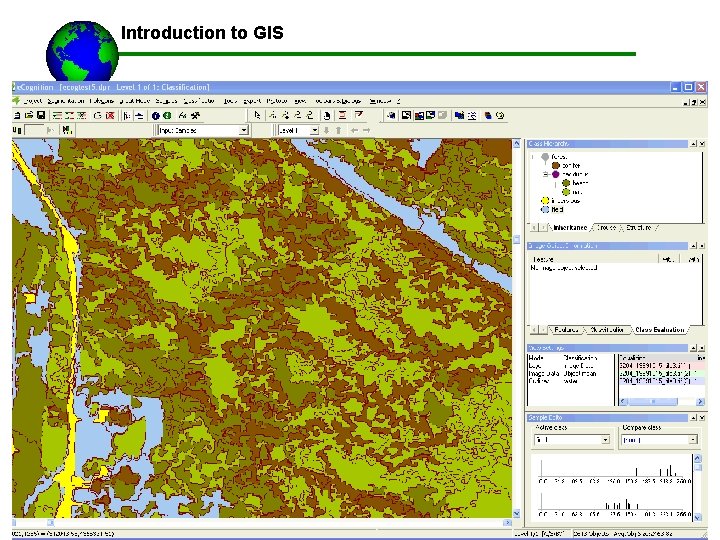Click the blue-highlighted layer row in View Settings
This screenshot has height=540, width=720.
point(661,381)
